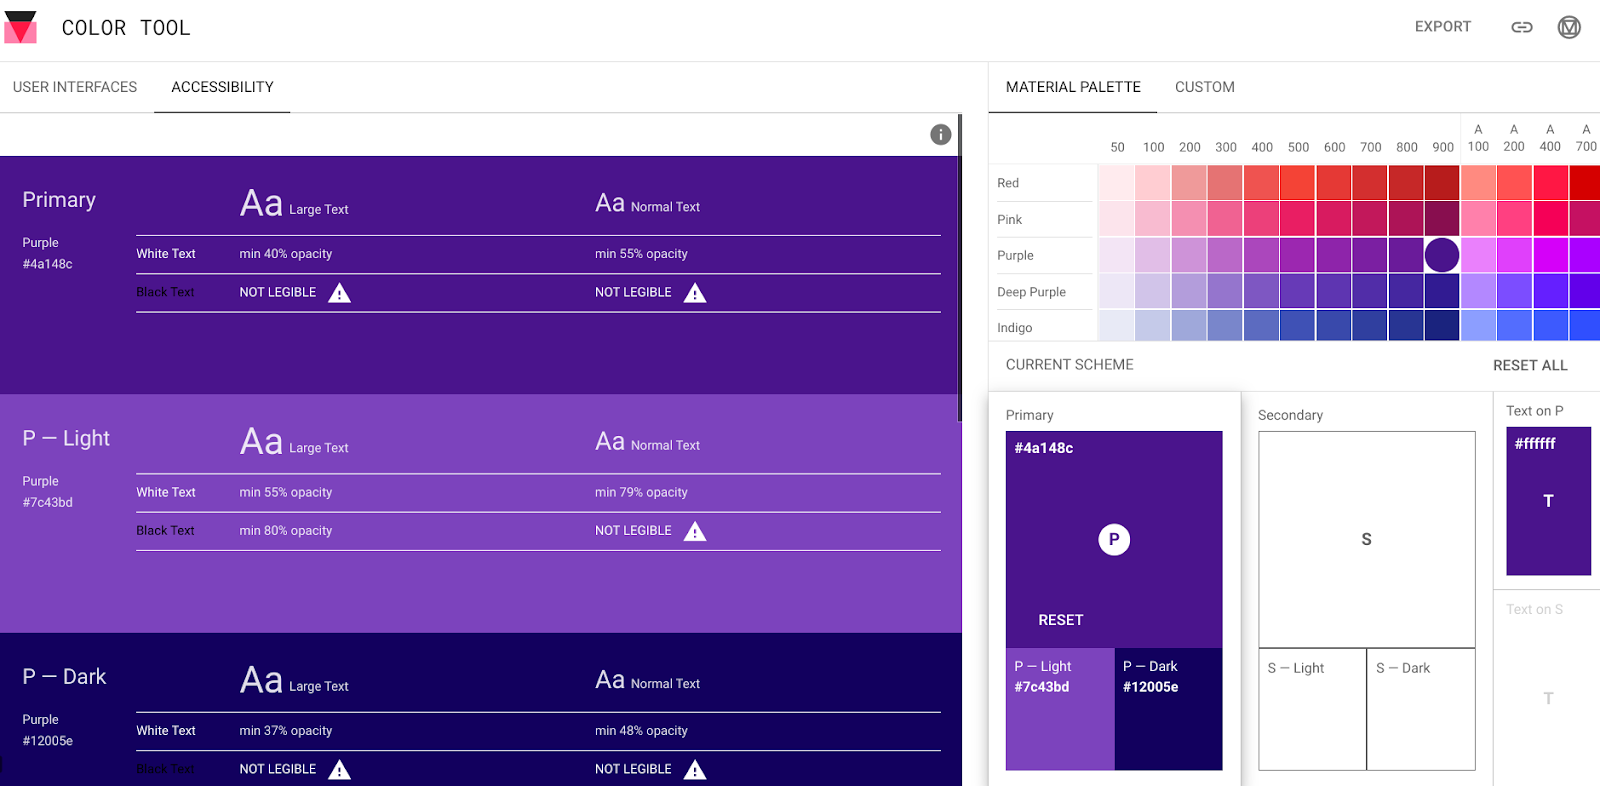1600x786 pixels.
Task: Switch to the User Interfaces tab
Action: click(x=75, y=87)
